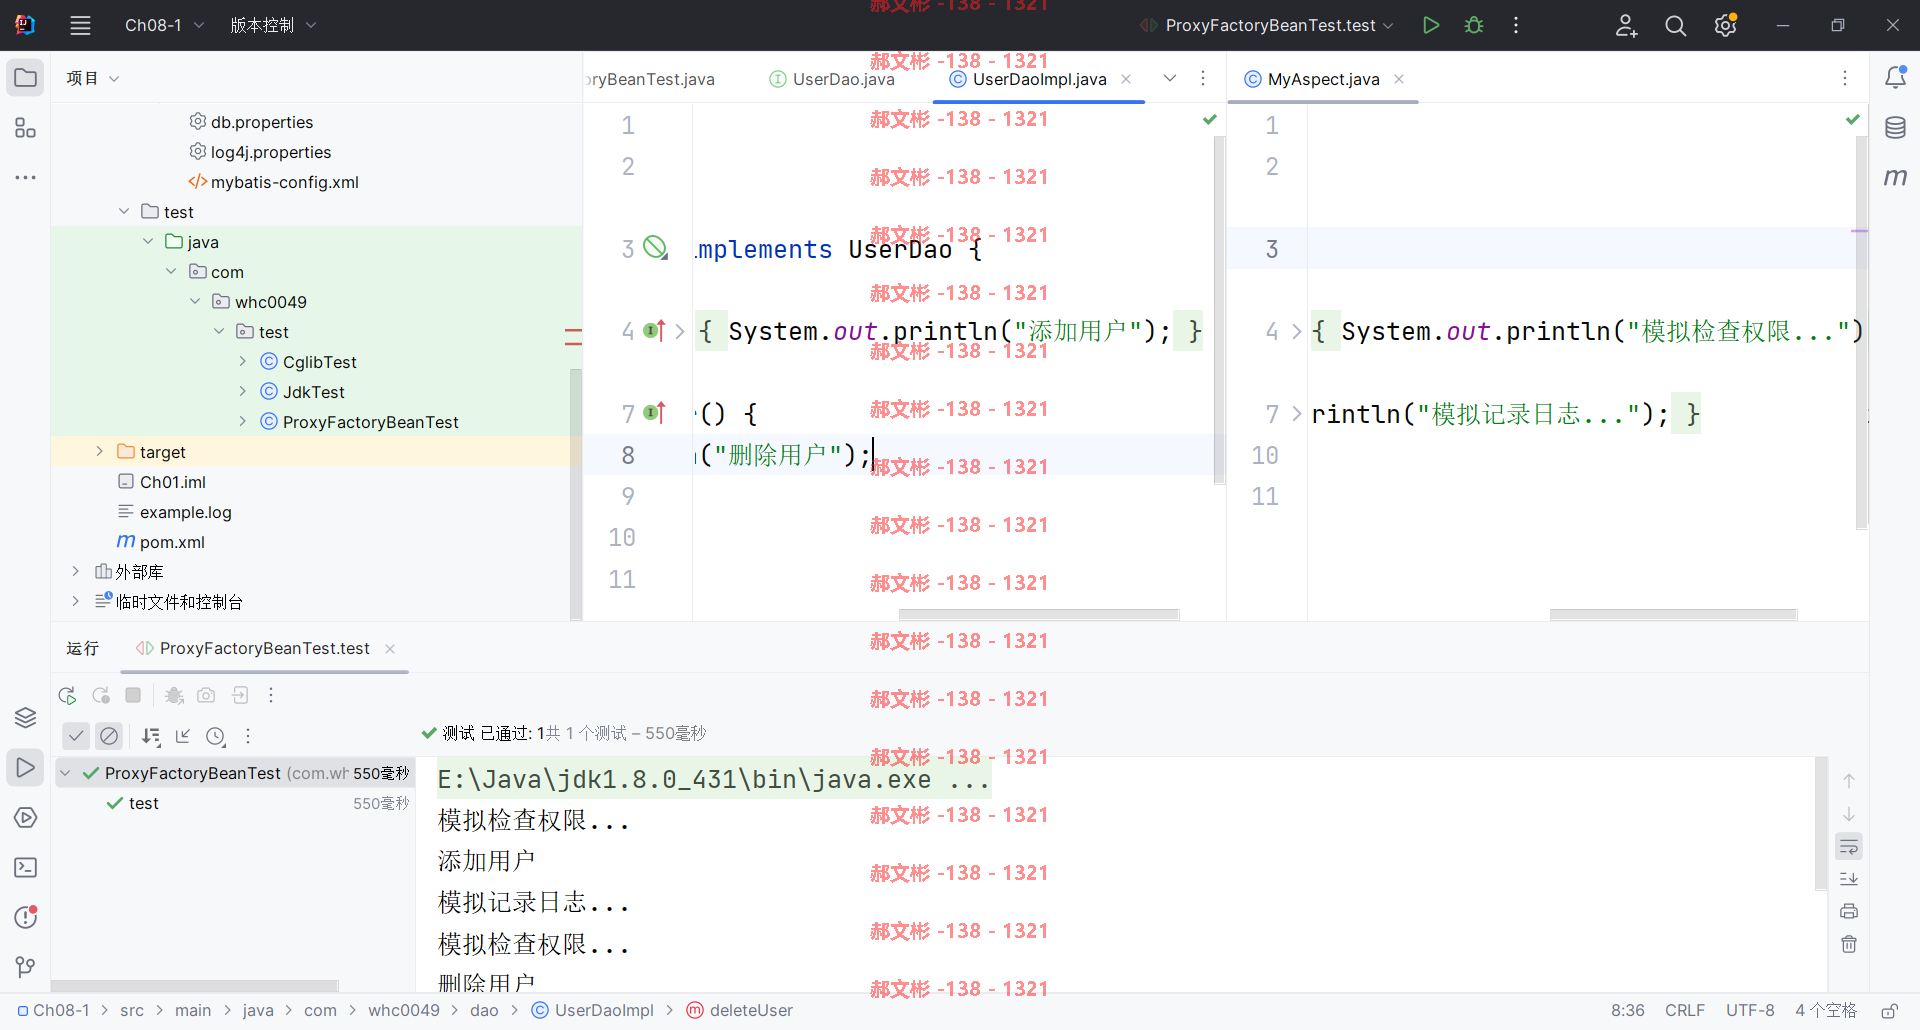Open the Services layers tool window
The height and width of the screenshot is (1030, 1920).
pos(26,718)
